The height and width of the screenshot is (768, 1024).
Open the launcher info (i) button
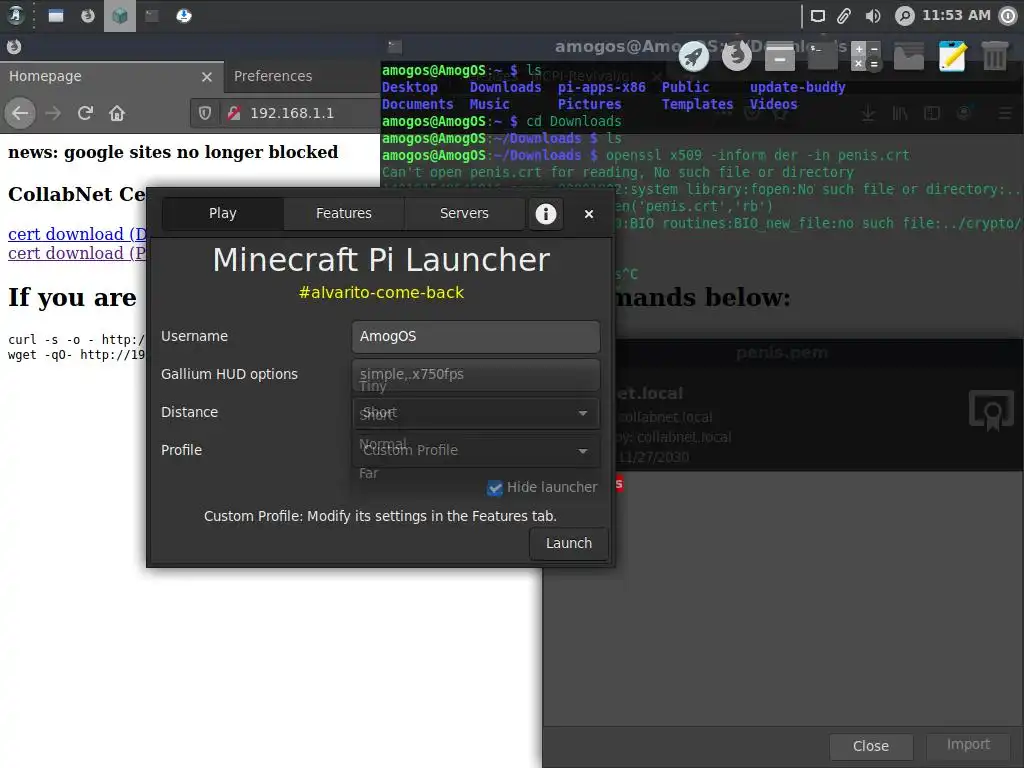(x=546, y=214)
